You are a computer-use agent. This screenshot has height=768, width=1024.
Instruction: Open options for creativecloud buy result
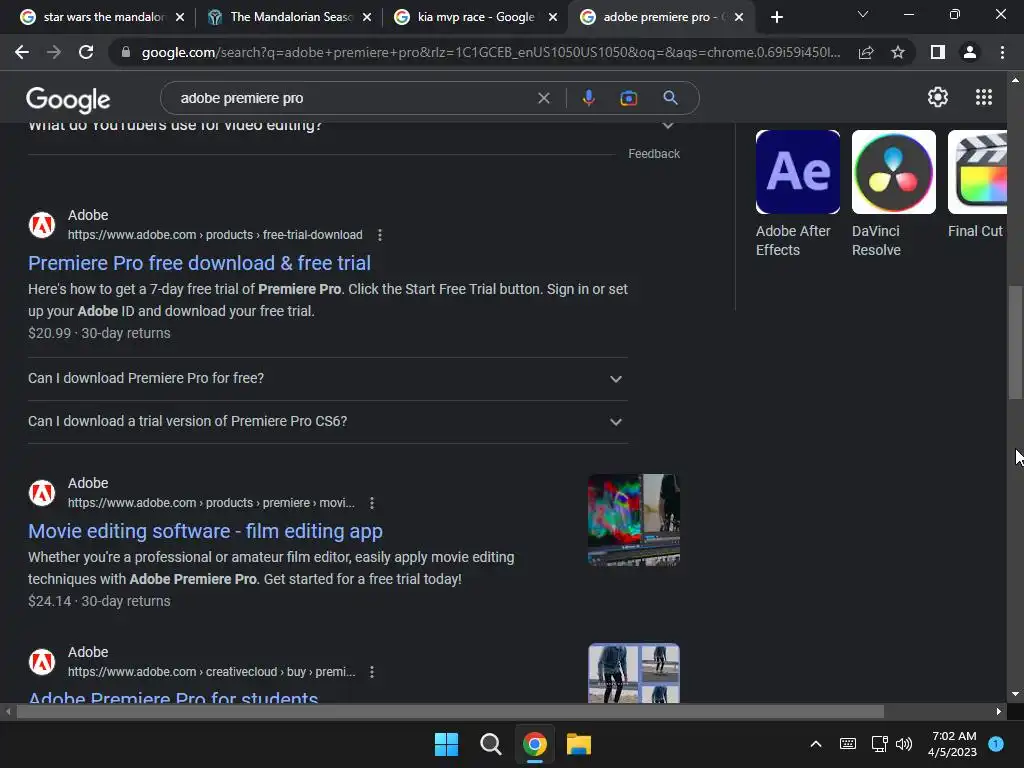pos(372,672)
